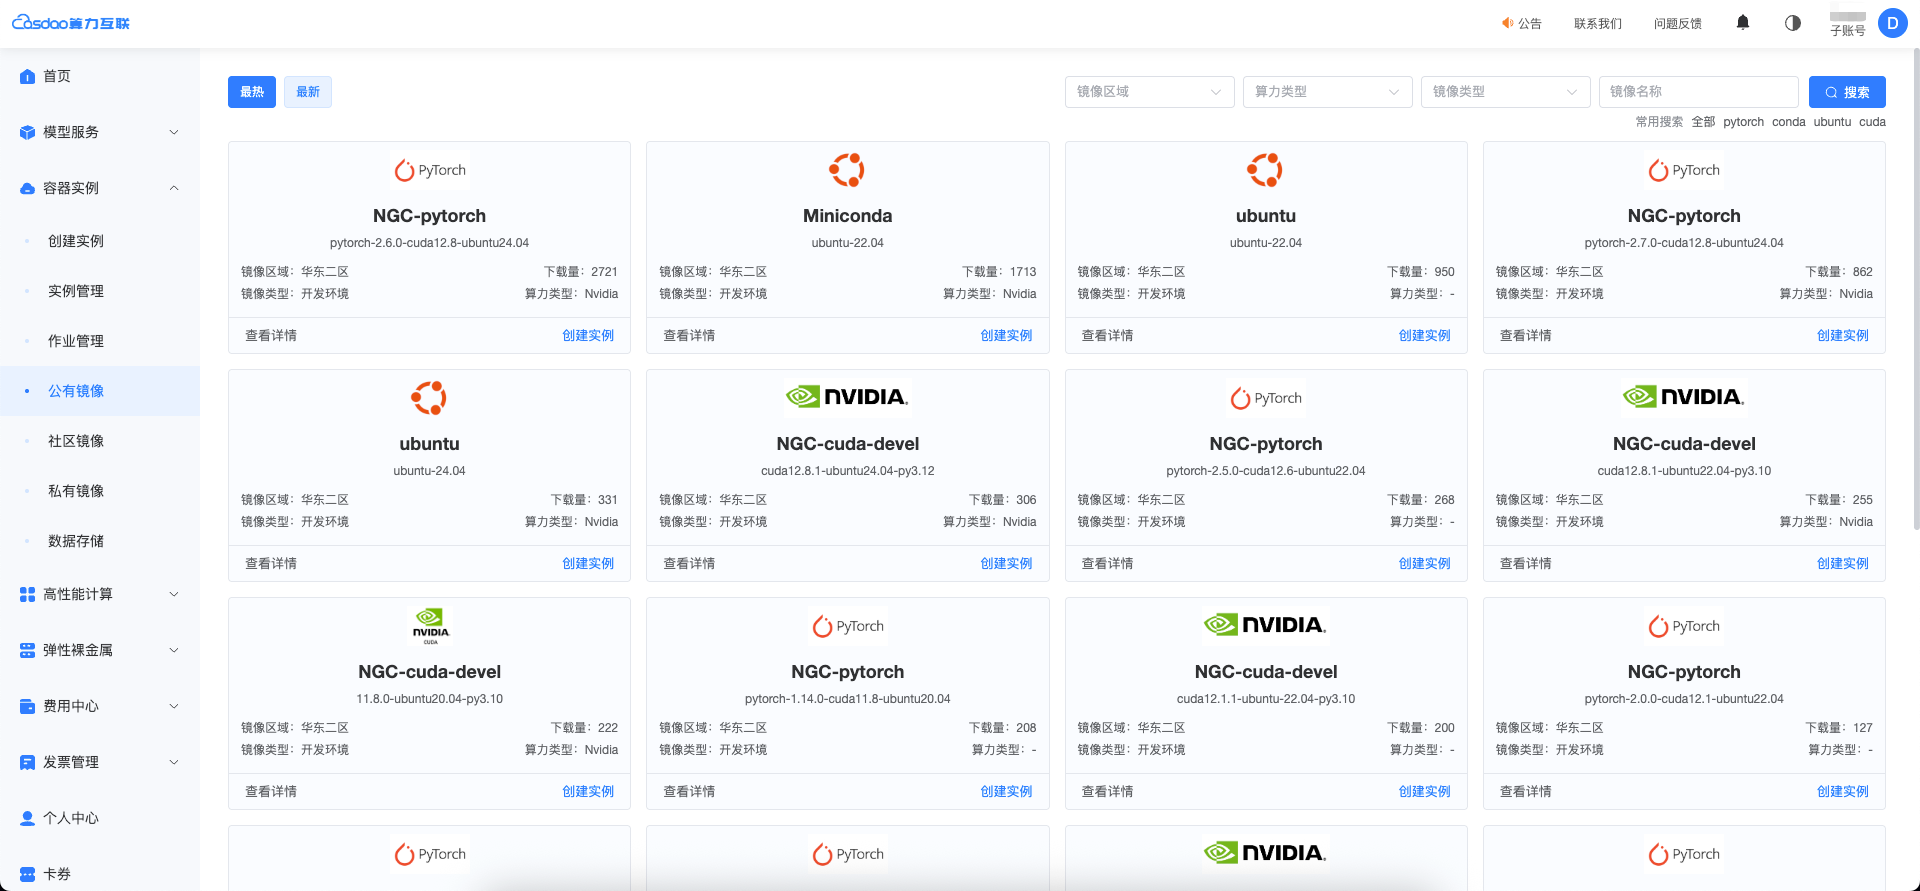Click the announcement speaker icon
Viewport: 1920px width, 891px height.
(x=1508, y=23)
